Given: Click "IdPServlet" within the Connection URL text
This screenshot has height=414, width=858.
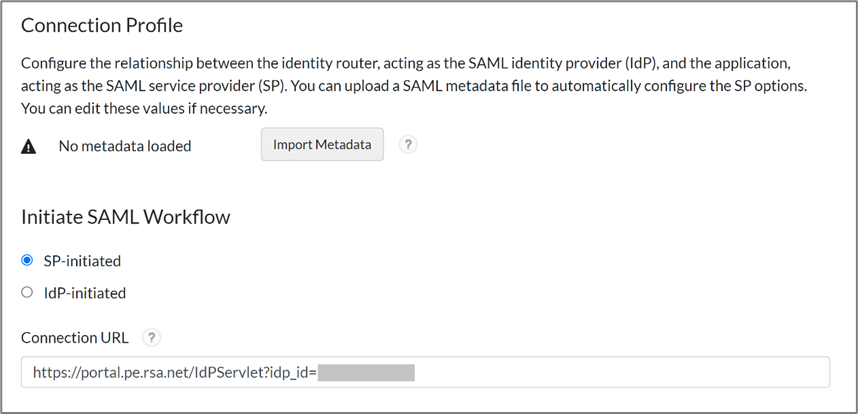Looking at the screenshot, I should 238,372.
